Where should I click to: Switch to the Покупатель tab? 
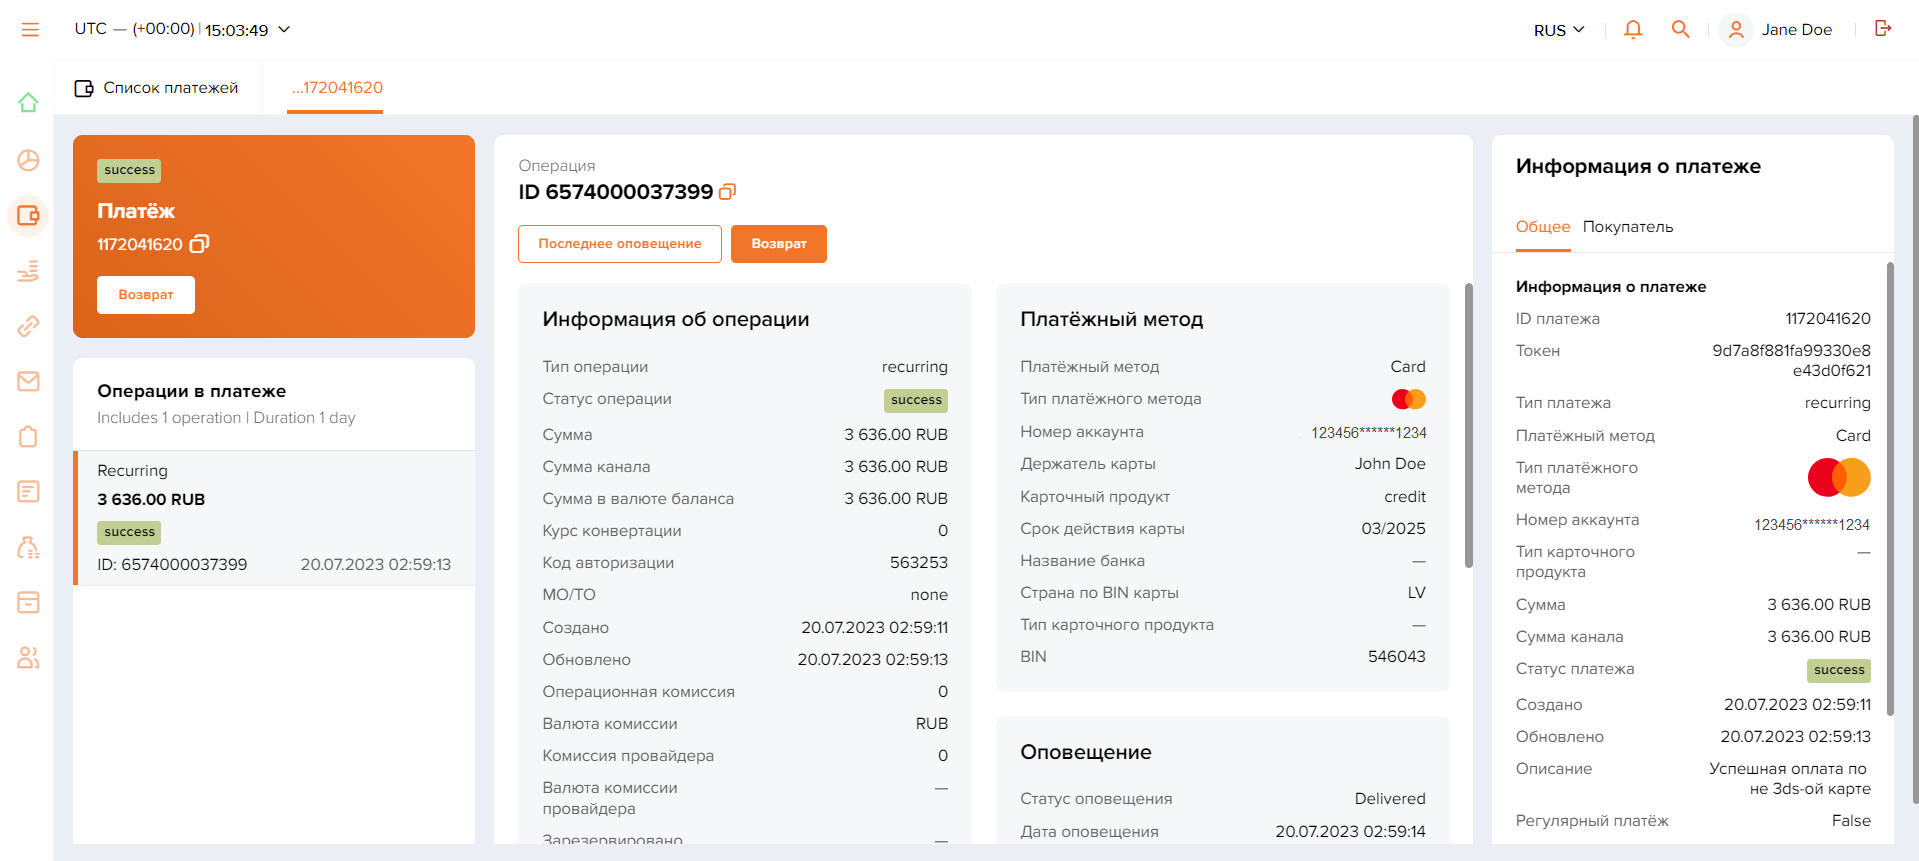1628,227
